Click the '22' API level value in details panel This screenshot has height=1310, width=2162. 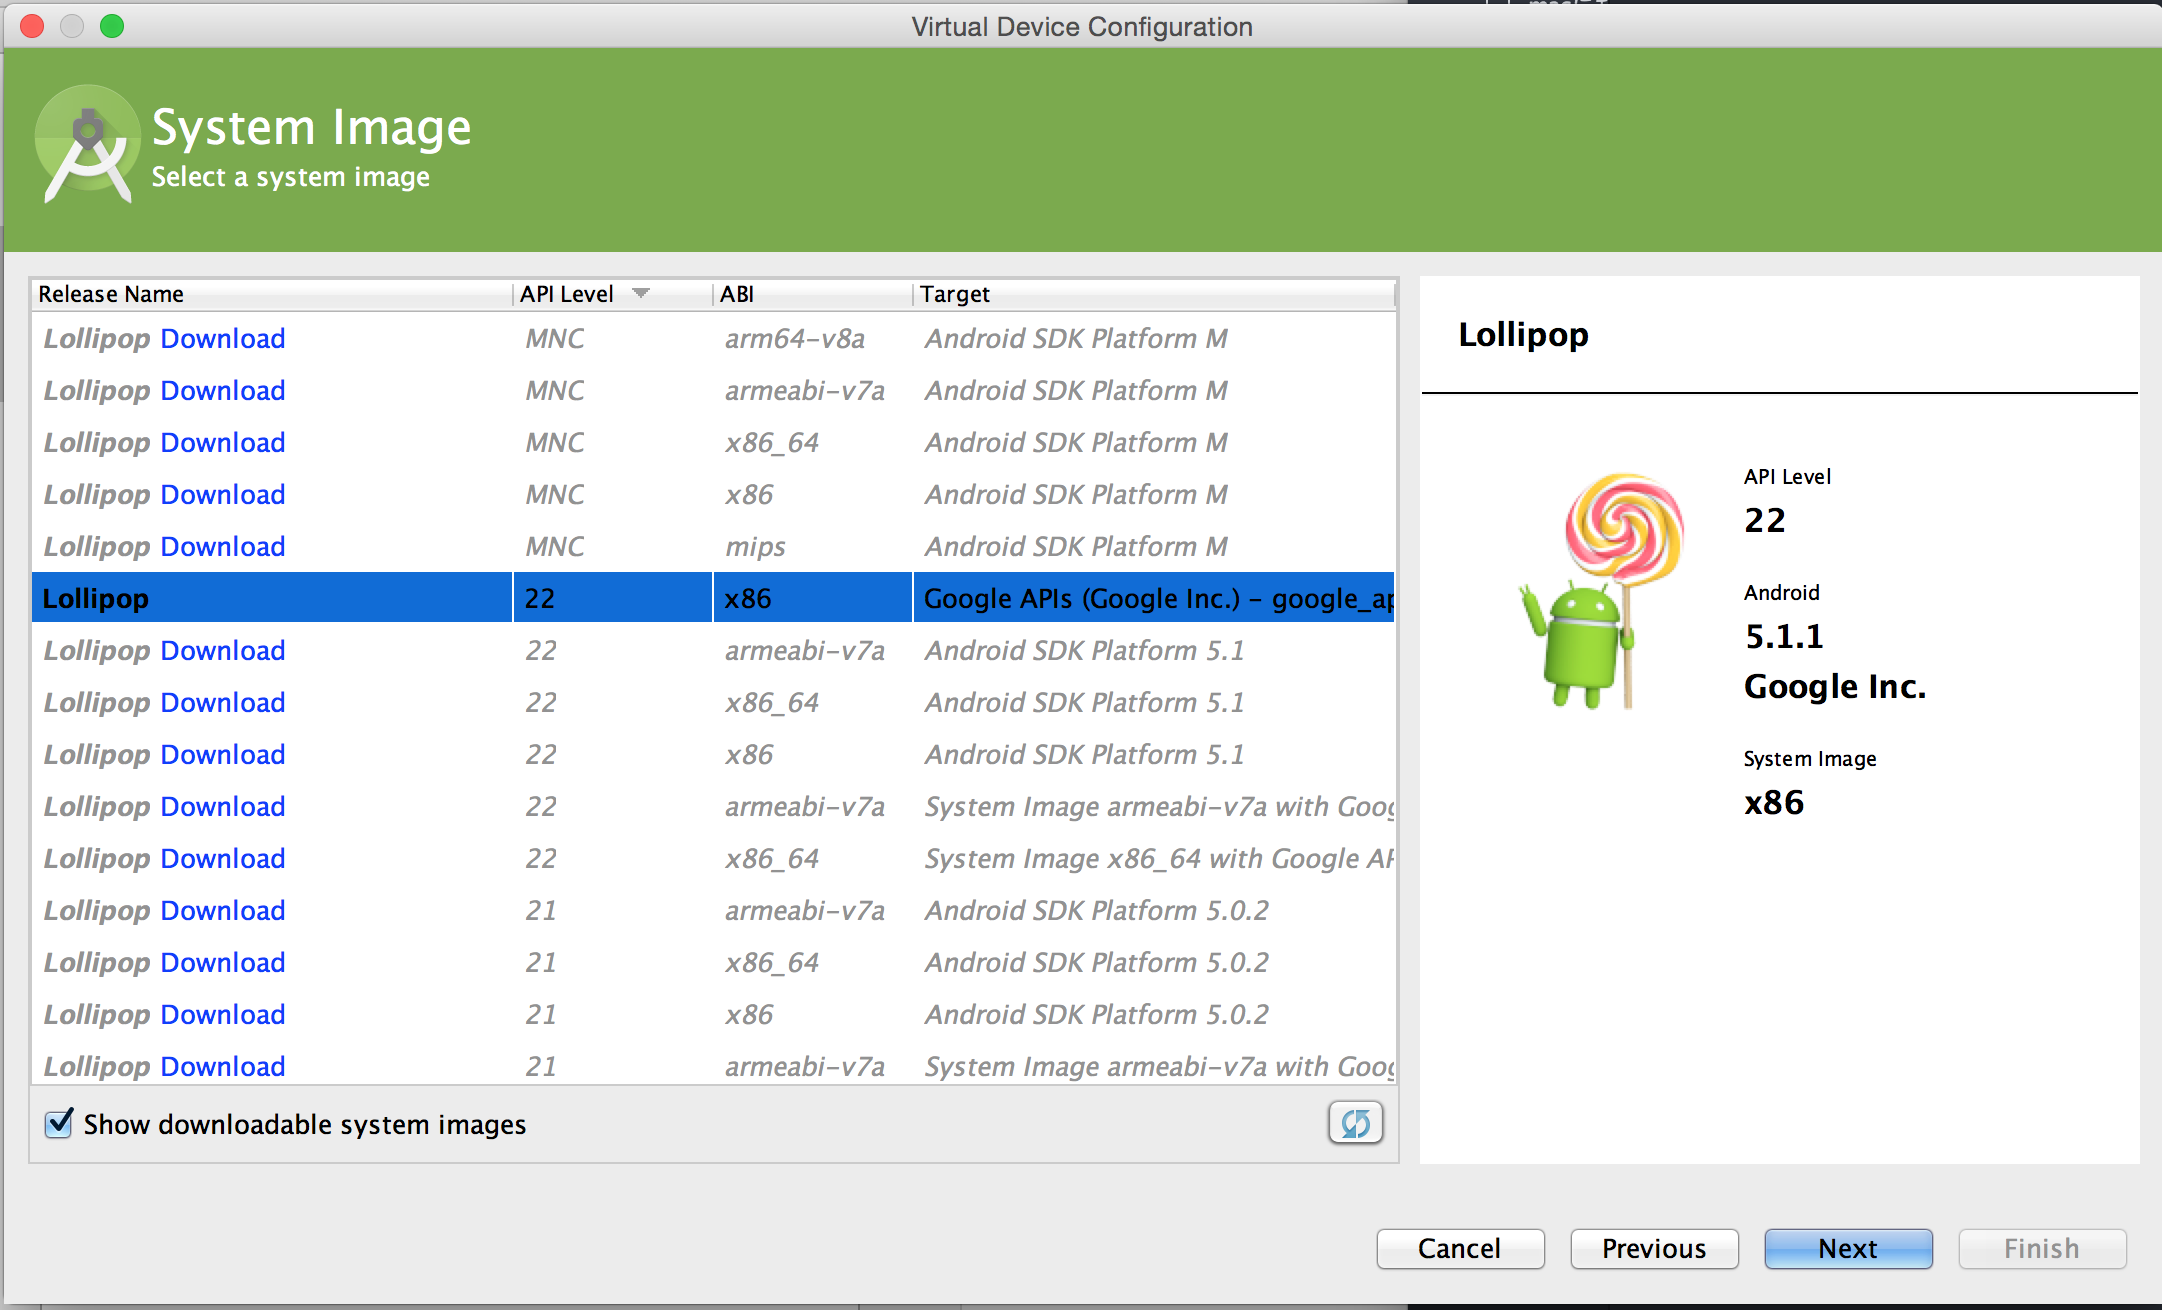pos(1765,520)
